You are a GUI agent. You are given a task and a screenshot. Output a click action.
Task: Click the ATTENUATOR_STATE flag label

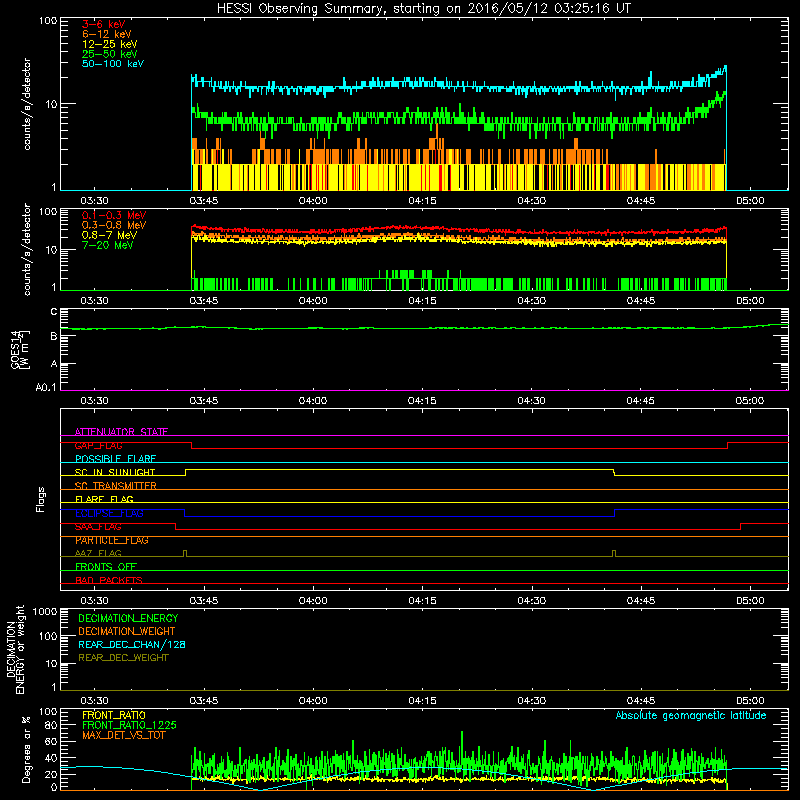coord(121,432)
